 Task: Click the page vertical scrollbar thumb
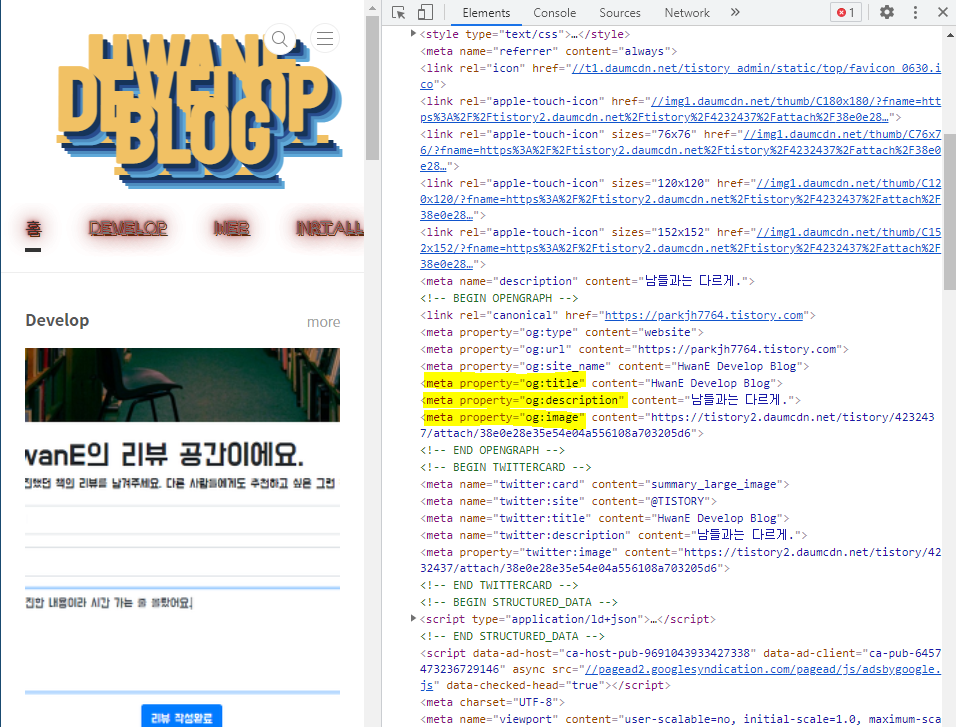372,88
